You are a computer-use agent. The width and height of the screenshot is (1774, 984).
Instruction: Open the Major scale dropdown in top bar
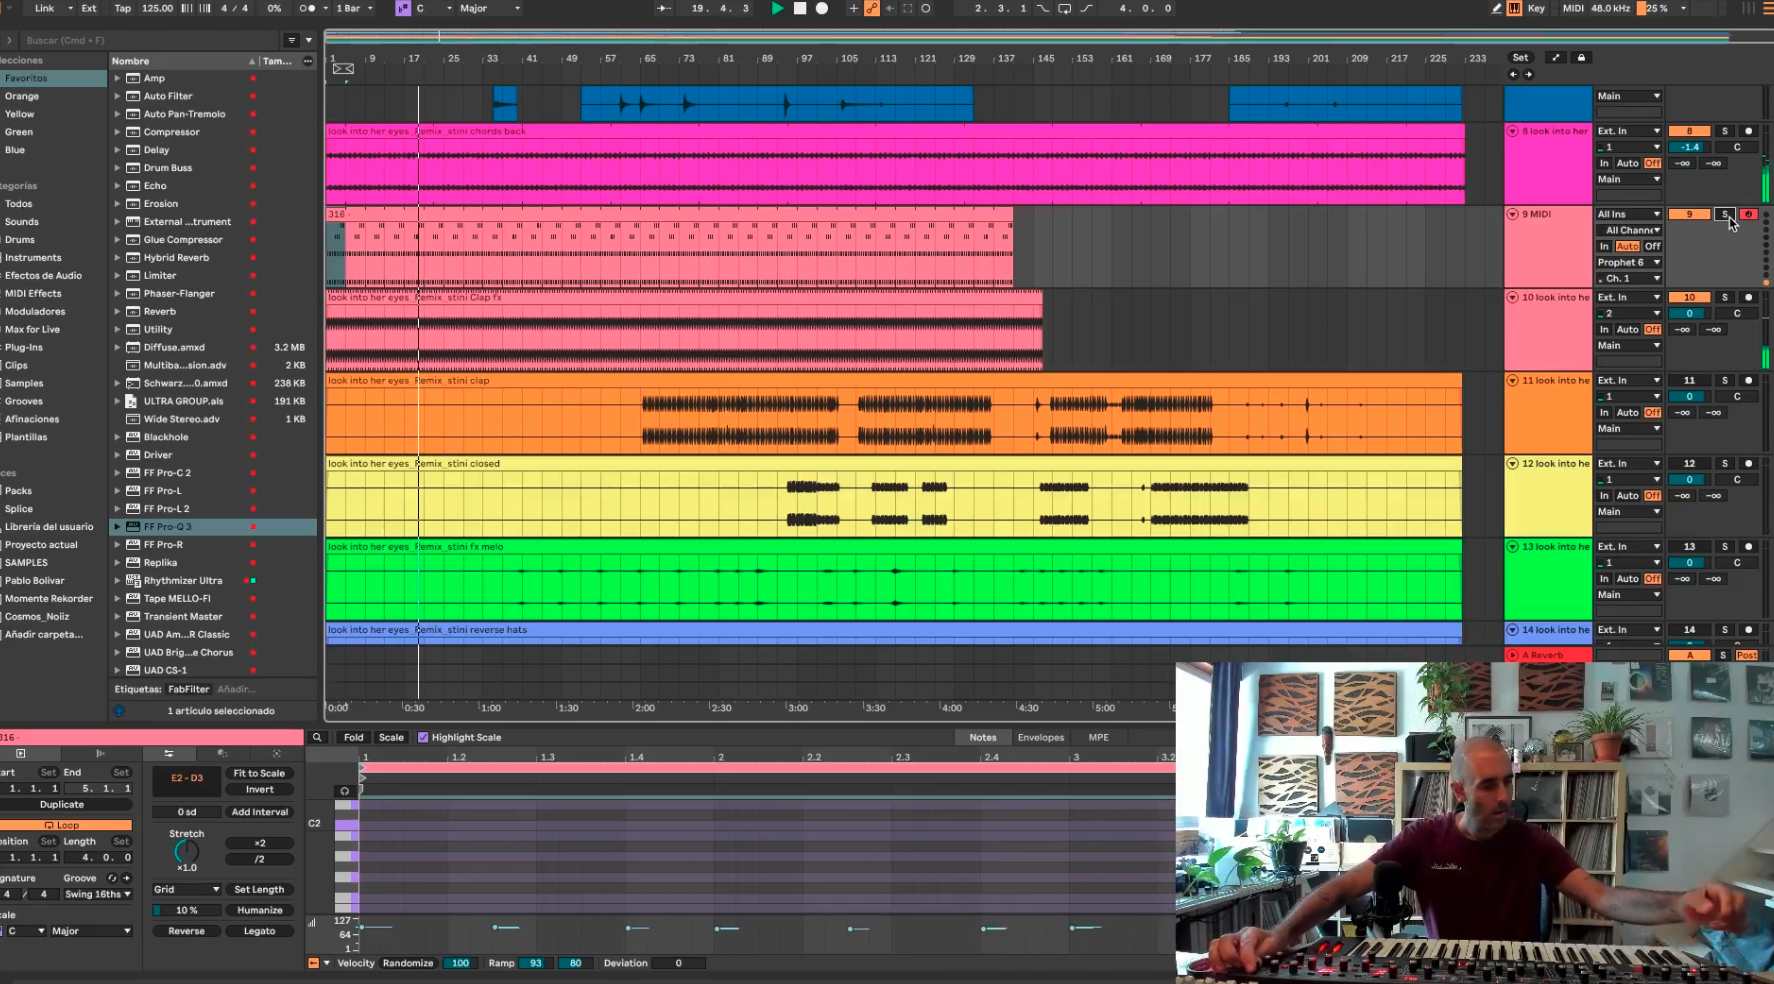[x=490, y=8]
